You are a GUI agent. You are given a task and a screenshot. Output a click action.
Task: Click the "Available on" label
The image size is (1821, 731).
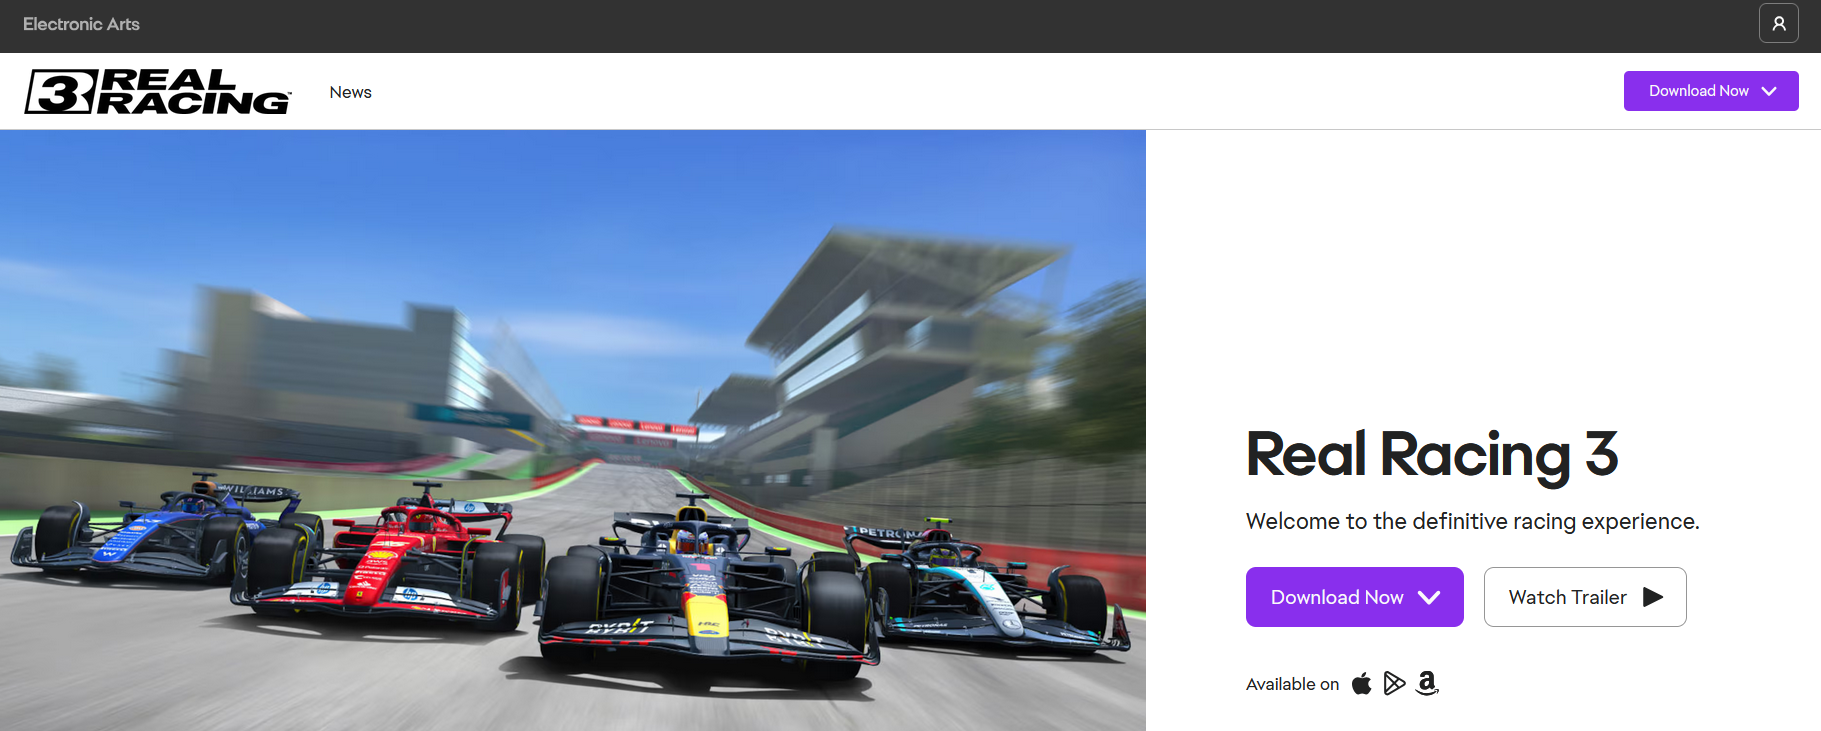1292,684
